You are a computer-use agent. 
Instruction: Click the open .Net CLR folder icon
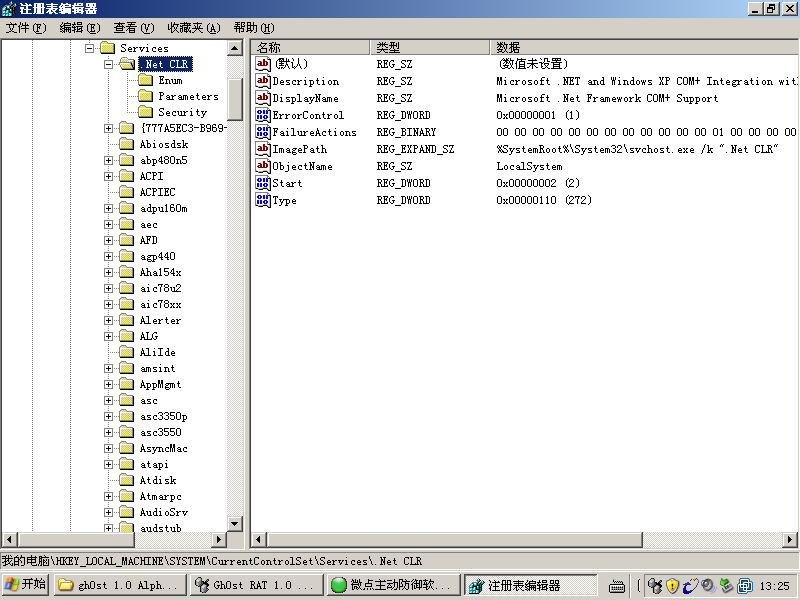point(127,64)
